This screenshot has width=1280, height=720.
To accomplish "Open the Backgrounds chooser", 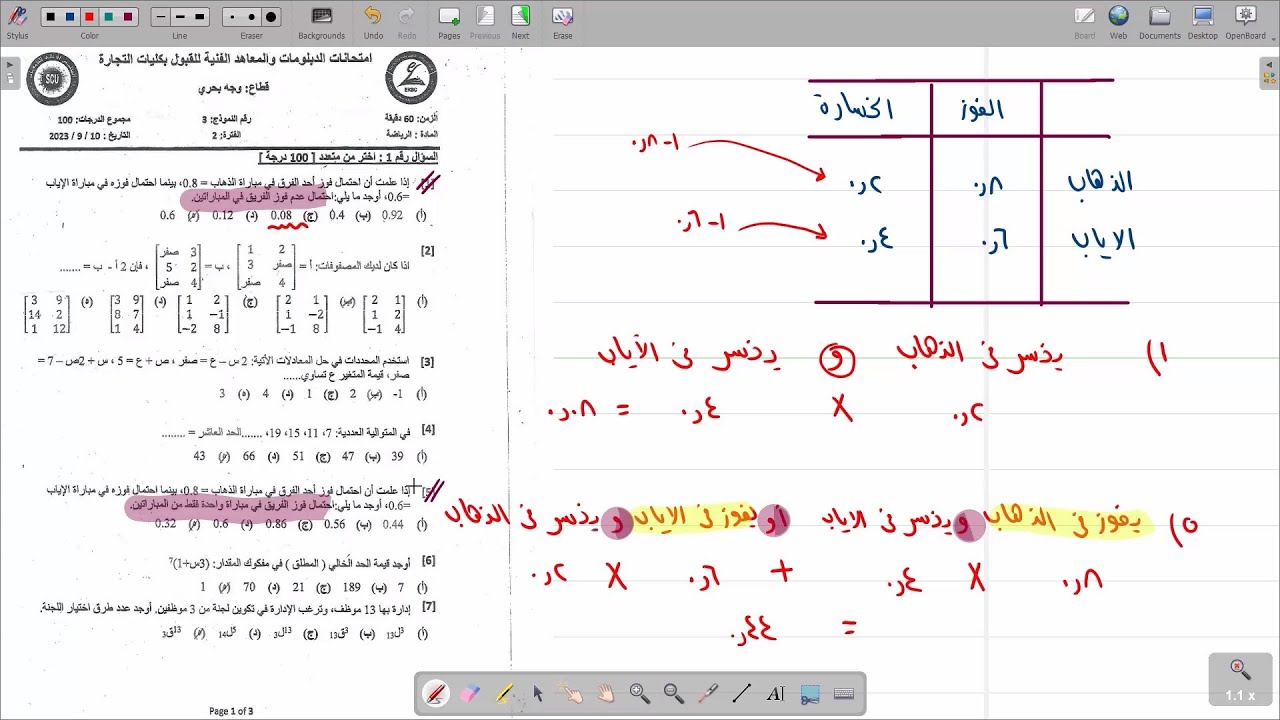I will point(321,22).
